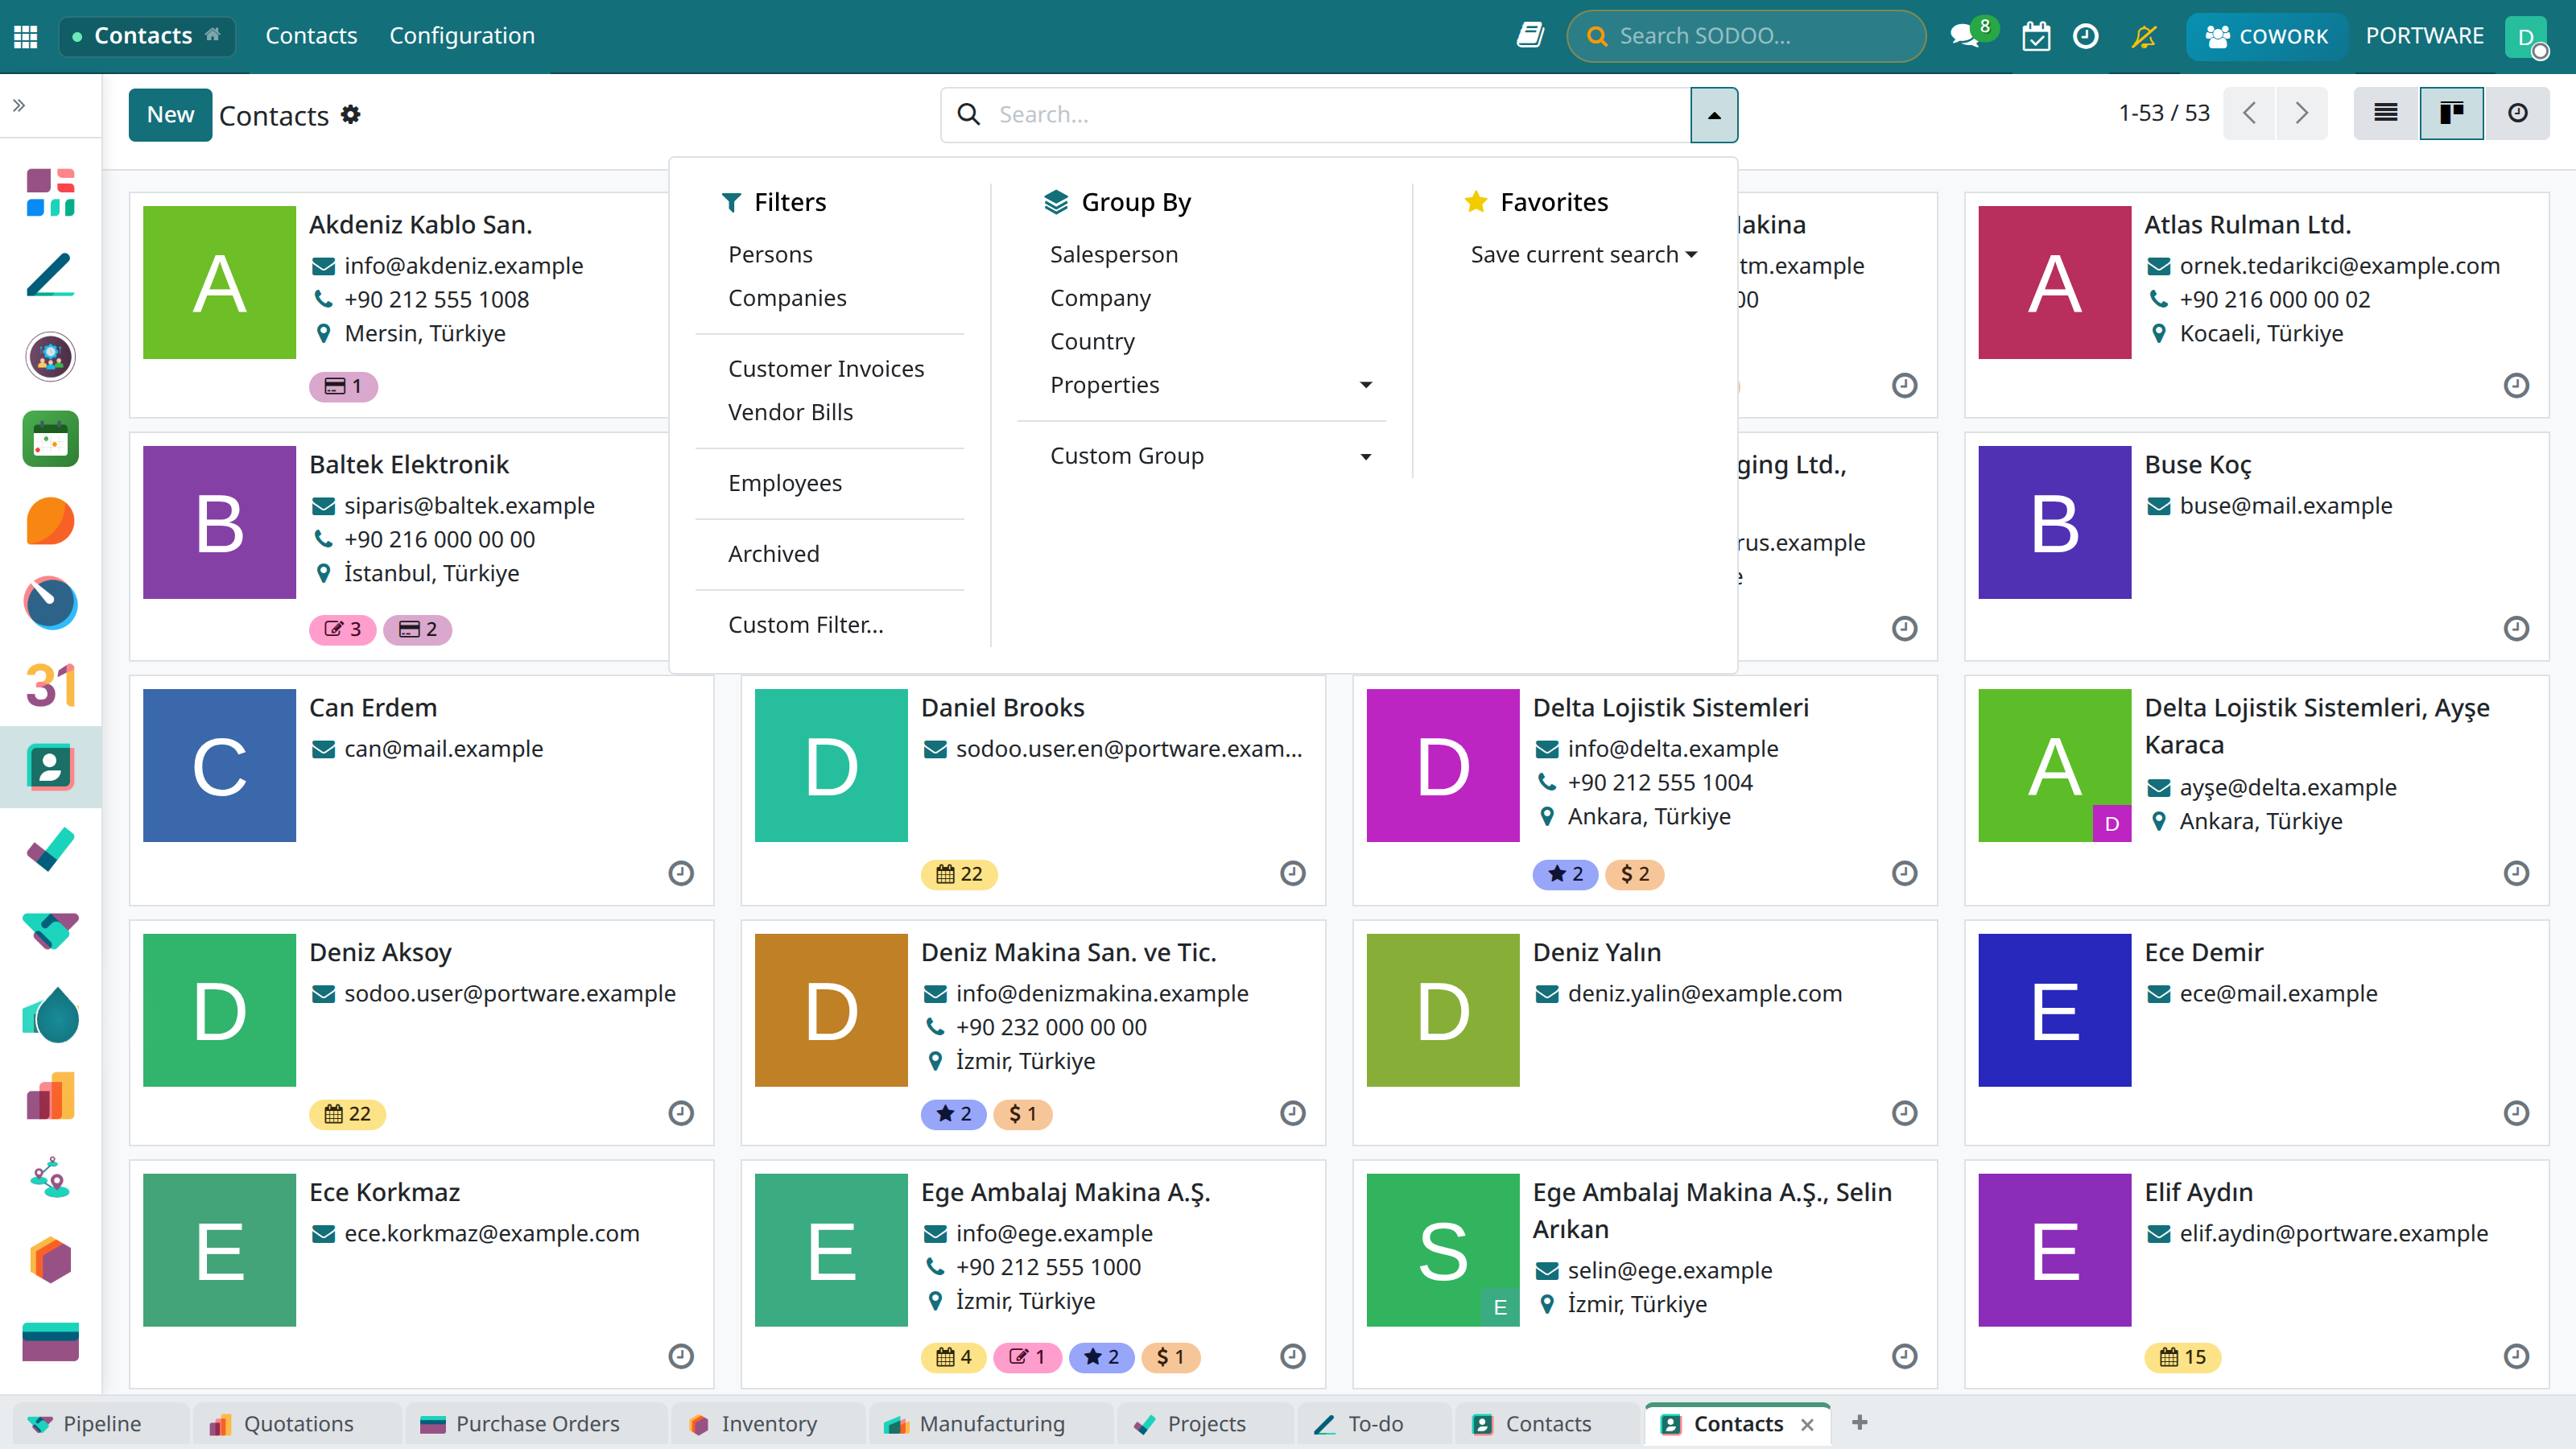Open the Contacts settings gear
The height and width of the screenshot is (1449, 2576).
[x=351, y=114]
